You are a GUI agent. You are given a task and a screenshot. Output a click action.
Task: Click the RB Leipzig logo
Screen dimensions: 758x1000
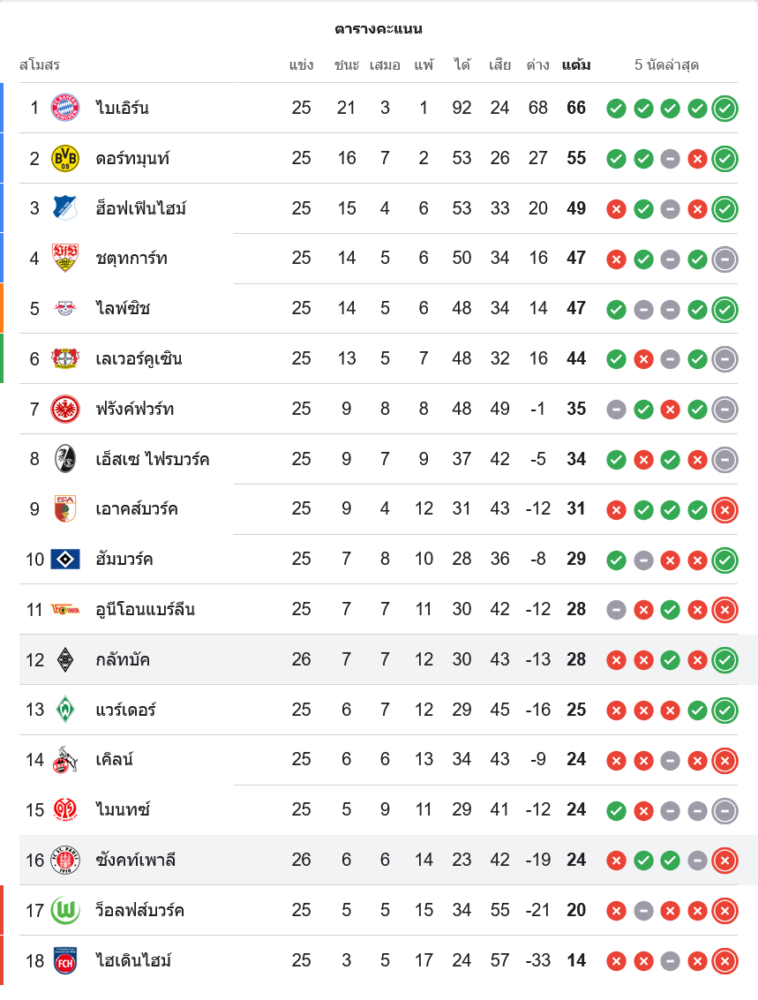(65, 308)
